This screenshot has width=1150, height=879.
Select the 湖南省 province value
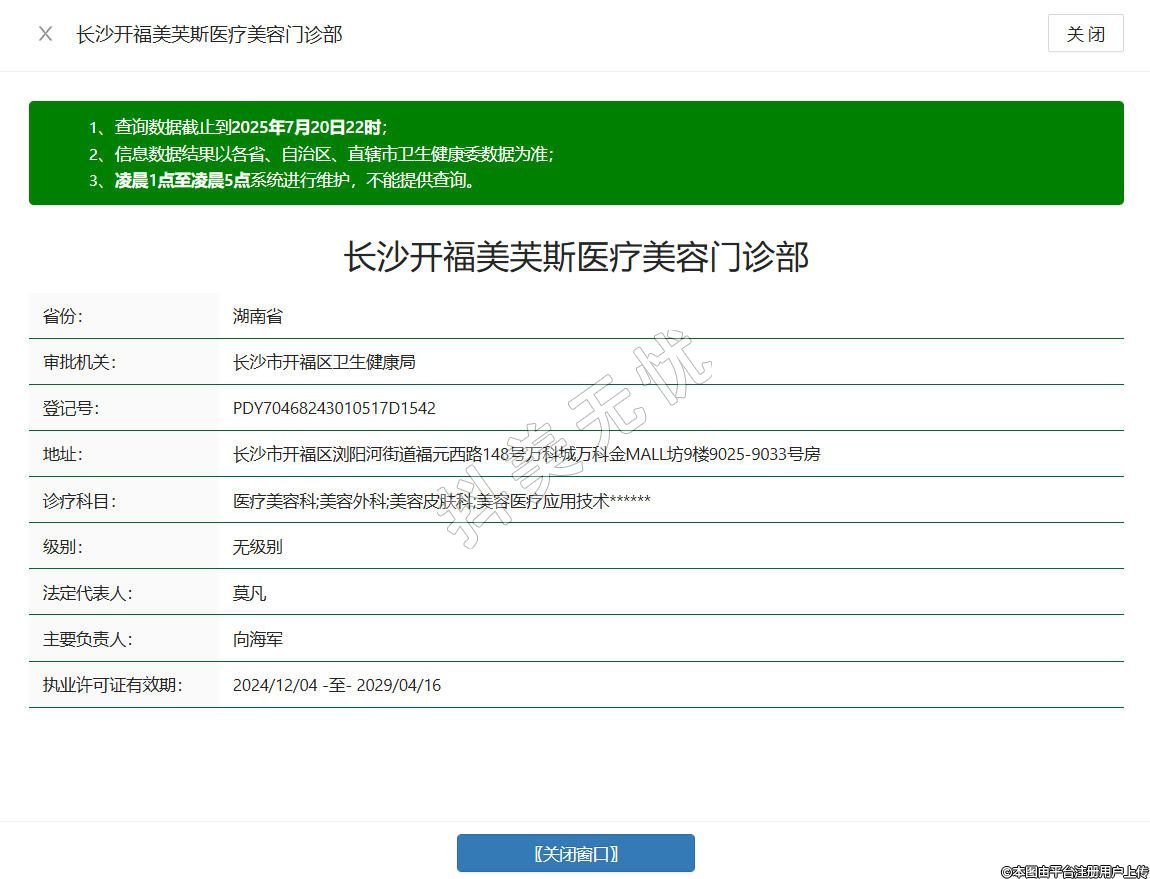pyautogui.click(x=258, y=316)
